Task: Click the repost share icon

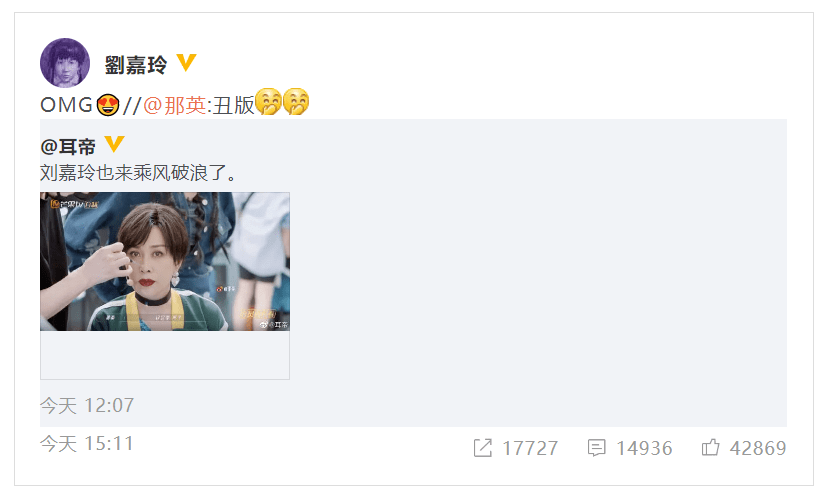Action: click(x=483, y=448)
